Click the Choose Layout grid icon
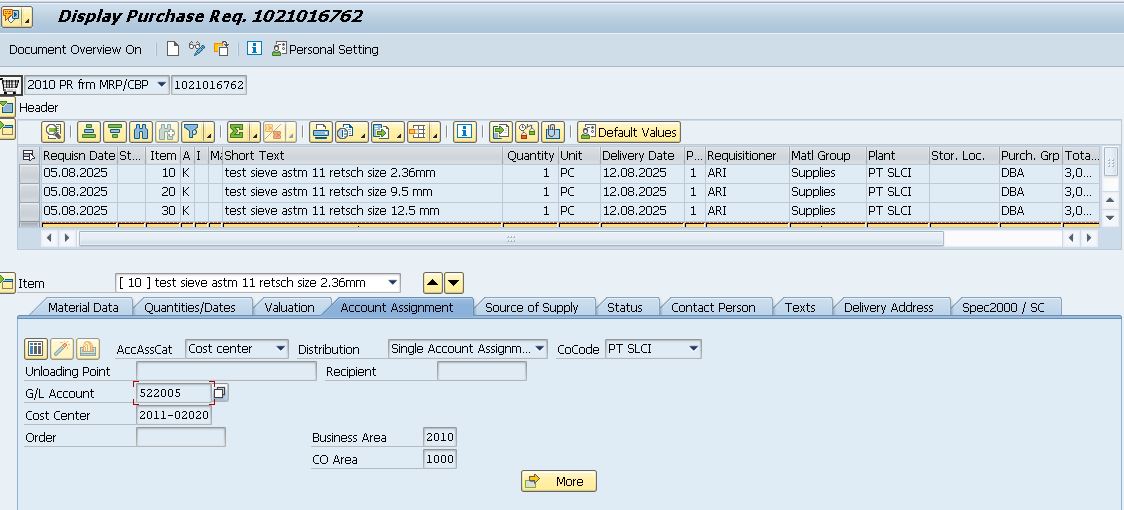 pos(419,132)
